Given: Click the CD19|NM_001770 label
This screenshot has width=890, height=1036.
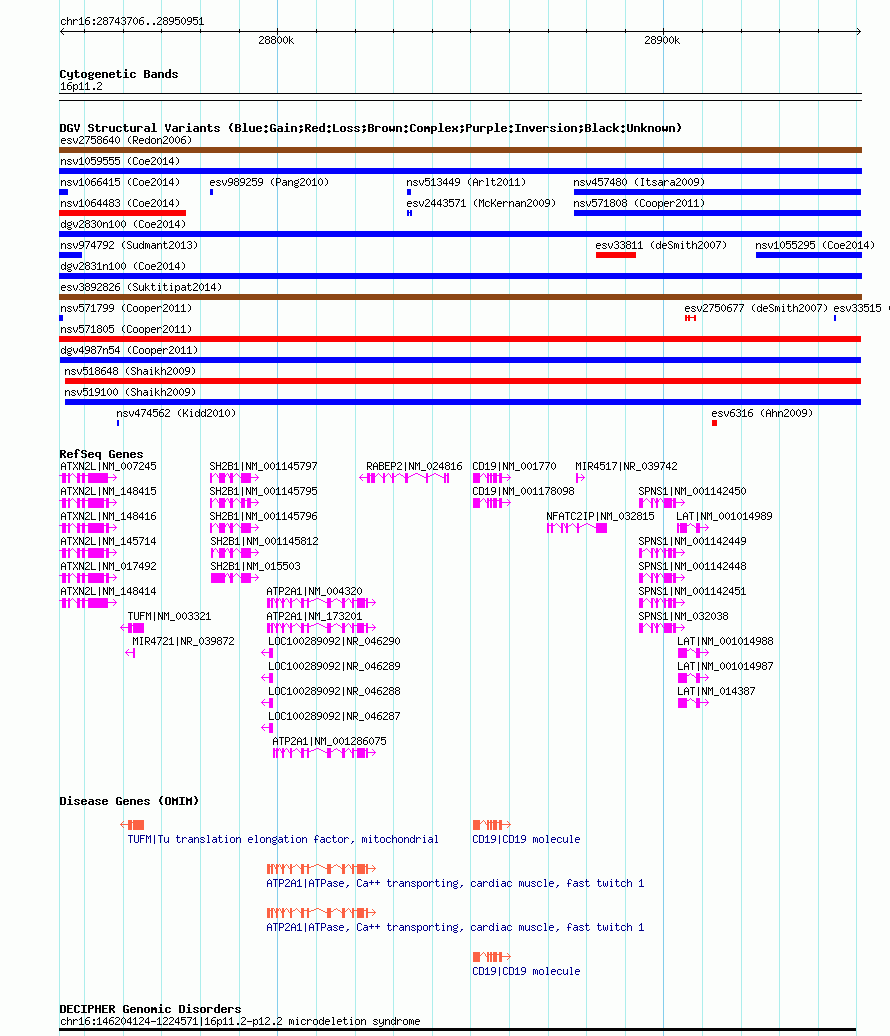Looking at the screenshot, I should (514, 466).
